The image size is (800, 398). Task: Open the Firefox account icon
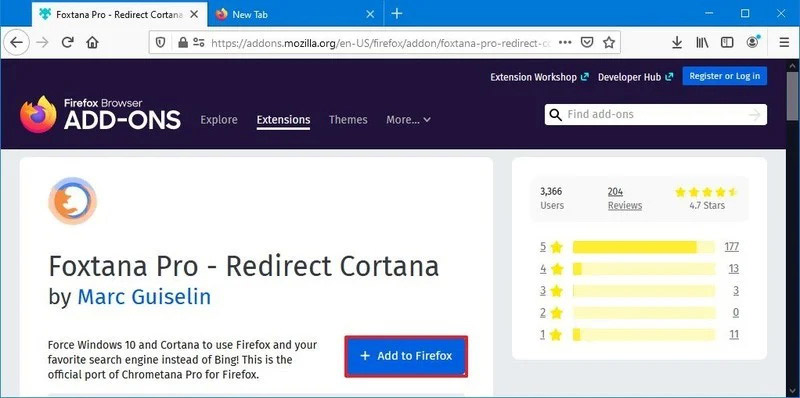pos(753,42)
